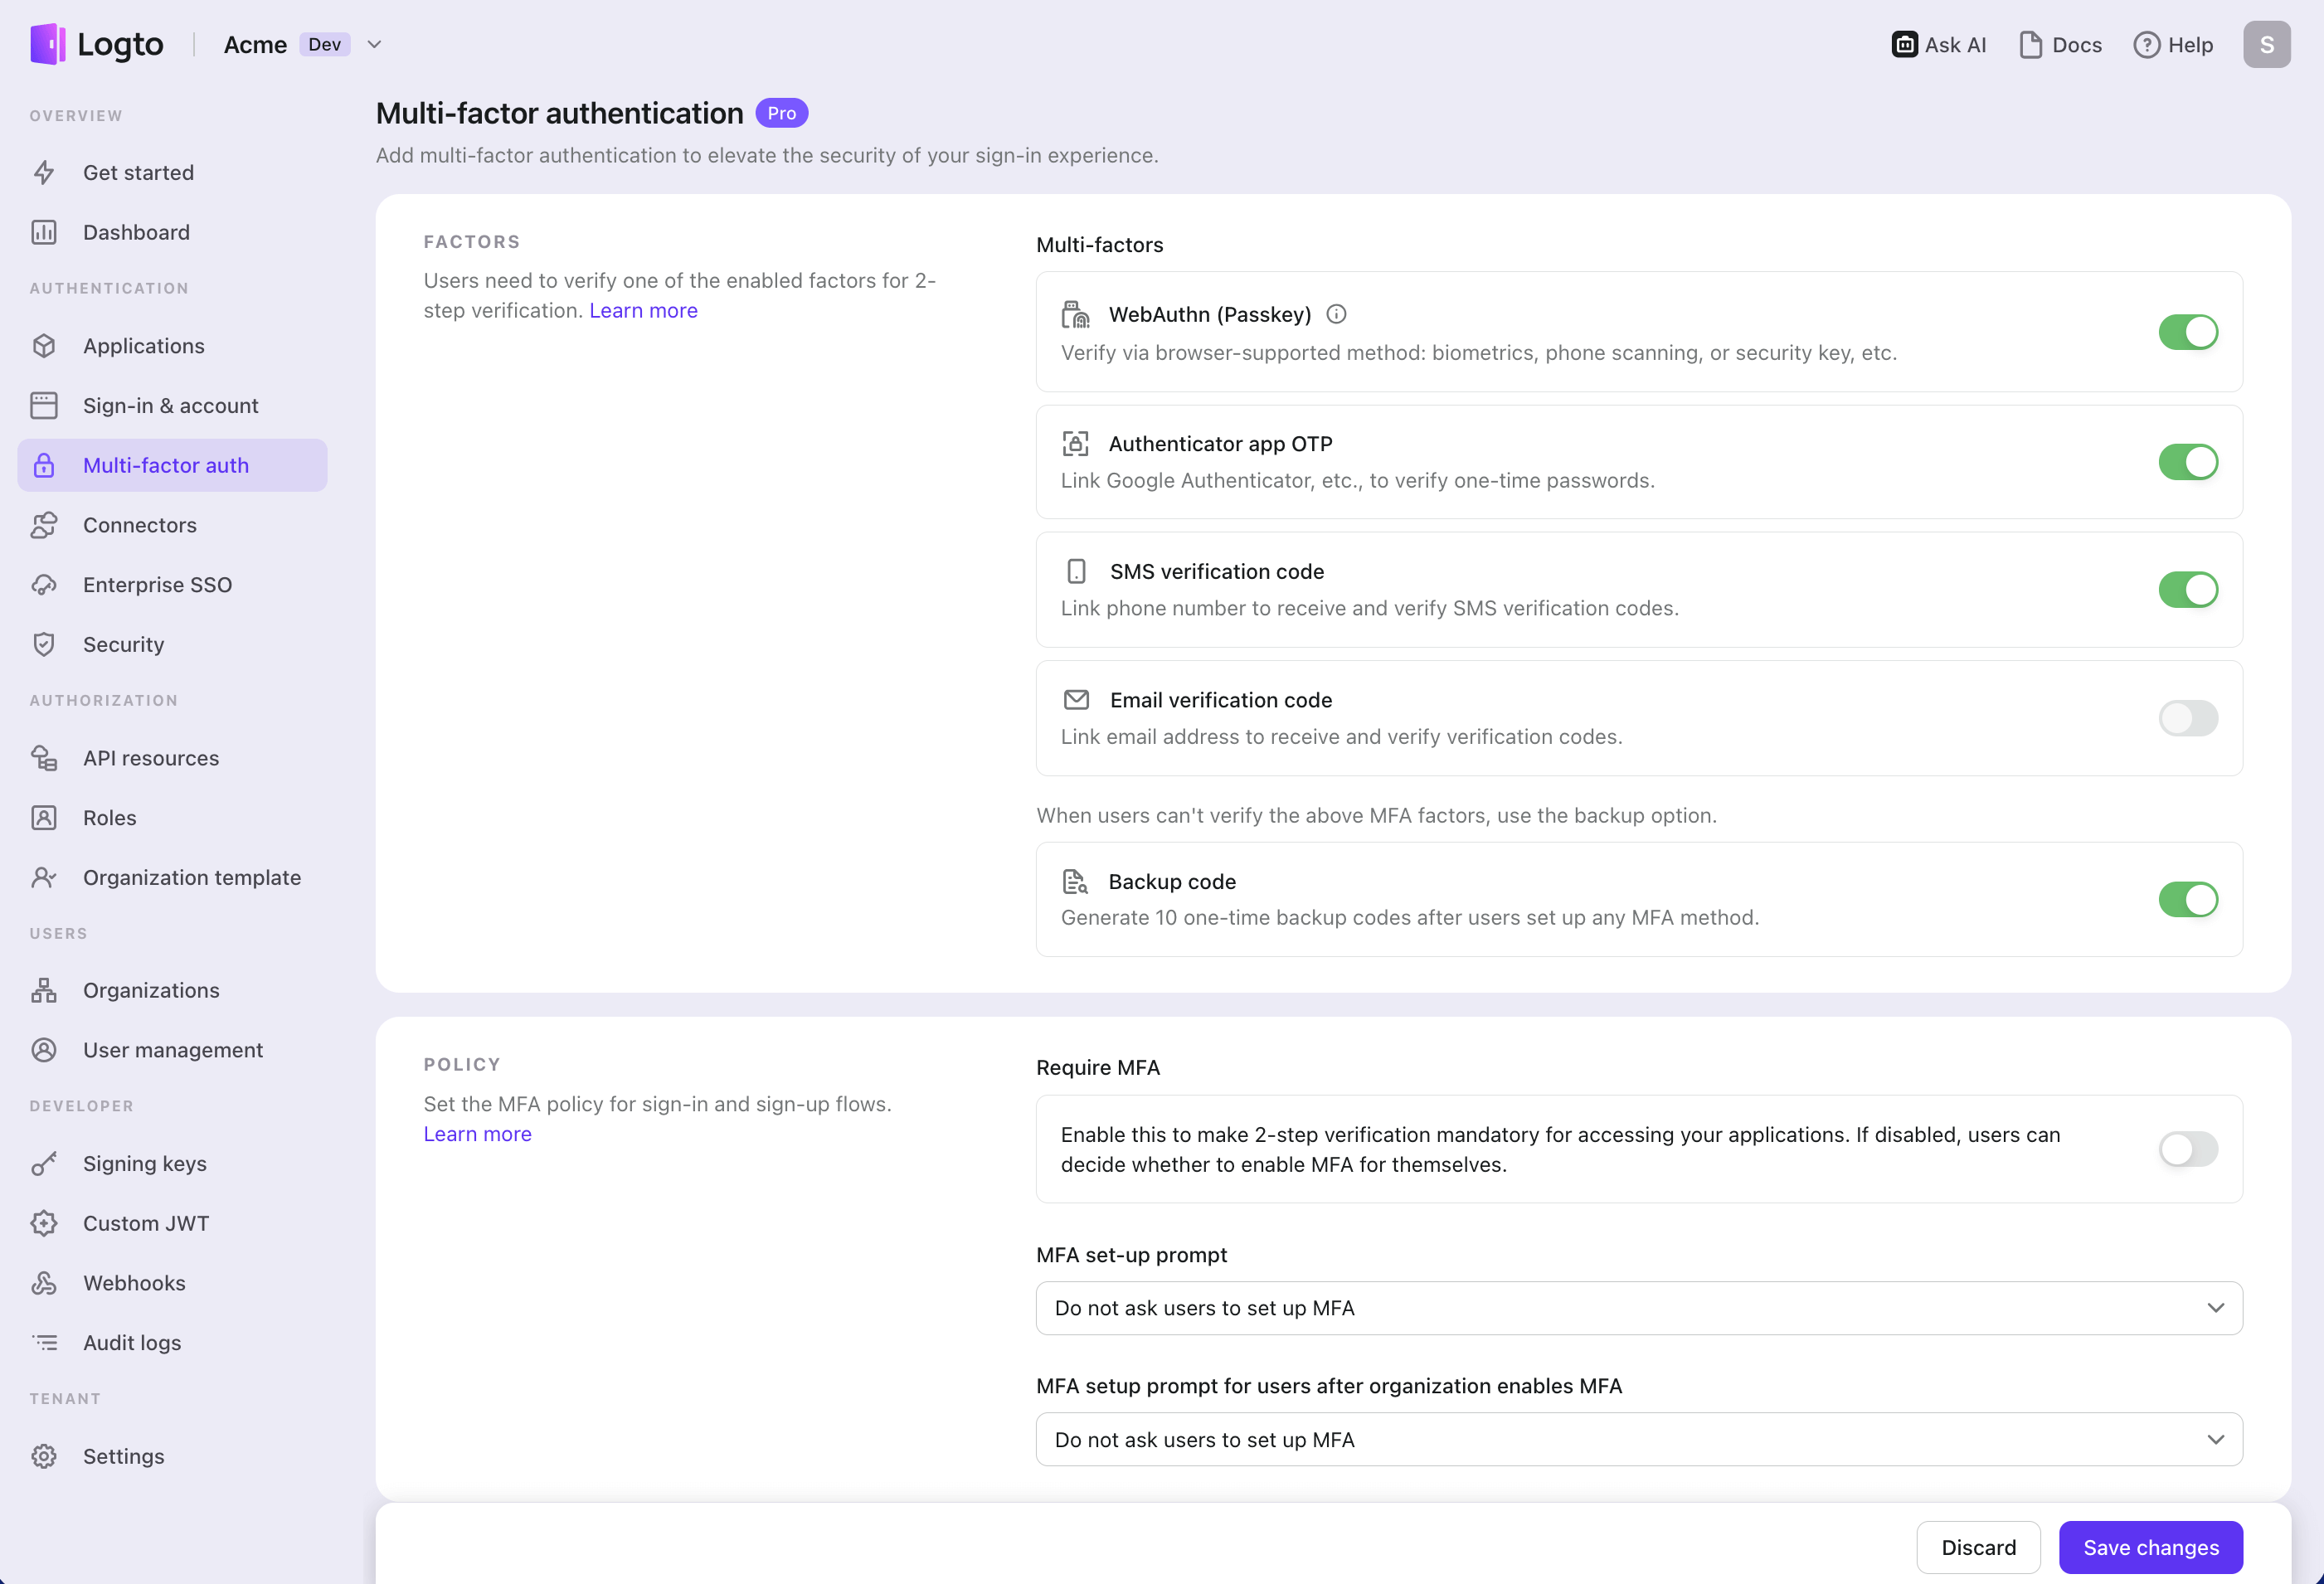
Task: Open the MFA set-up prompt dropdown
Action: (x=1638, y=1308)
